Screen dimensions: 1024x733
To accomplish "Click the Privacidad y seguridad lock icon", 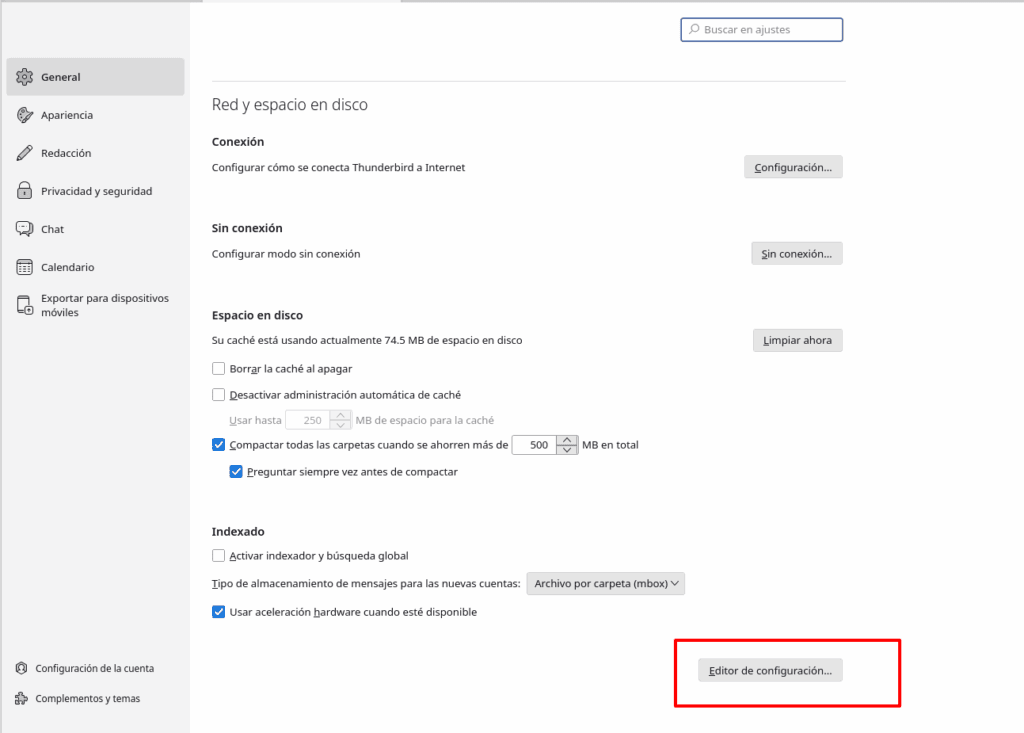I will [25, 191].
